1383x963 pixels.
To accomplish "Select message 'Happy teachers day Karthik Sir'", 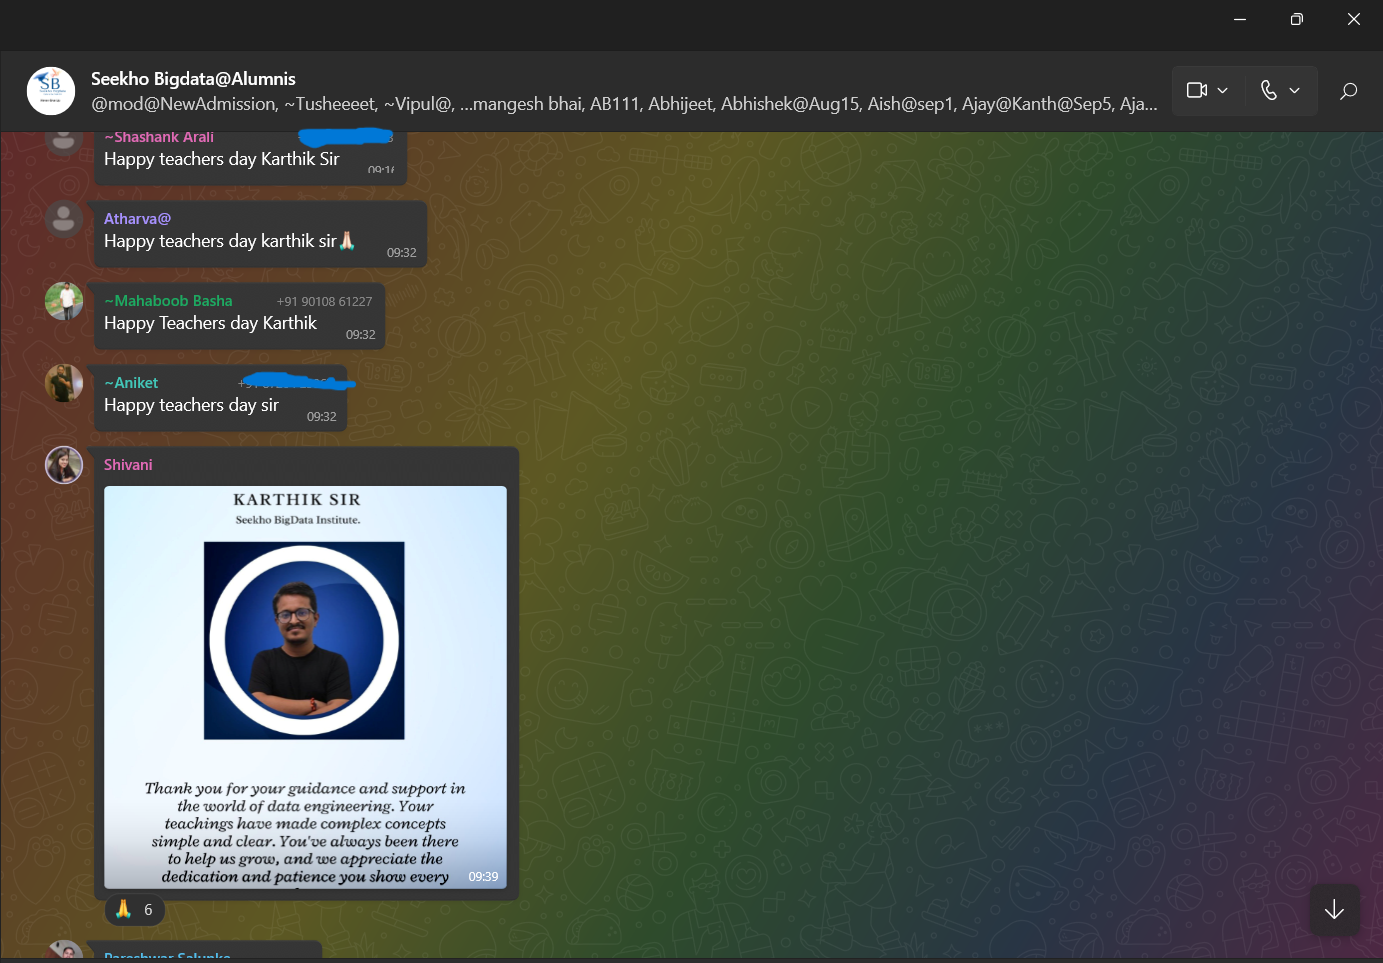I will (x=221, y=159).
